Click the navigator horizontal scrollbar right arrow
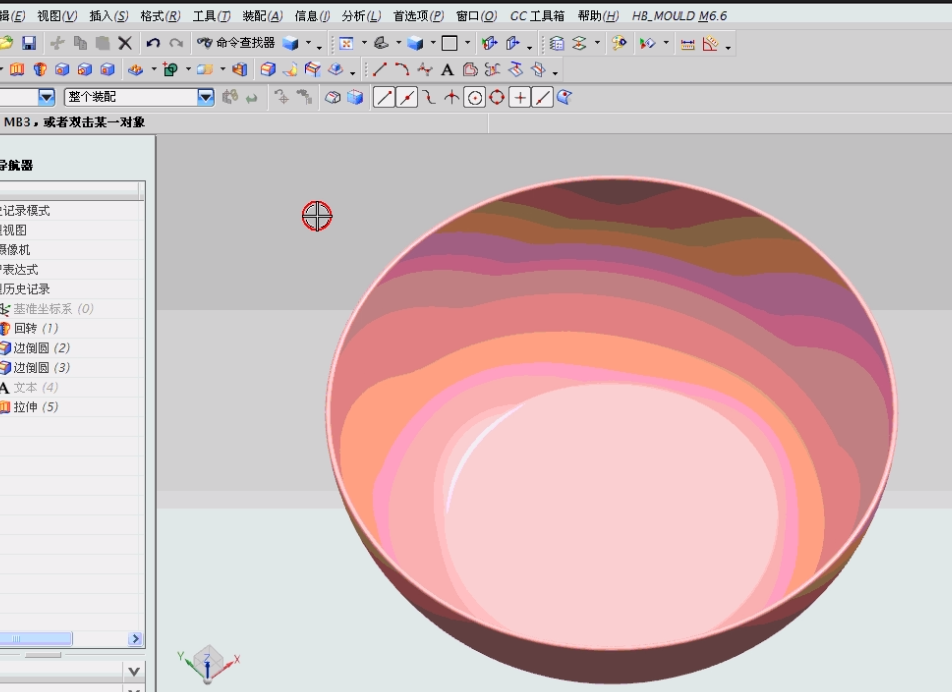Viewport: 952px width, 692px height. point(135,639)
